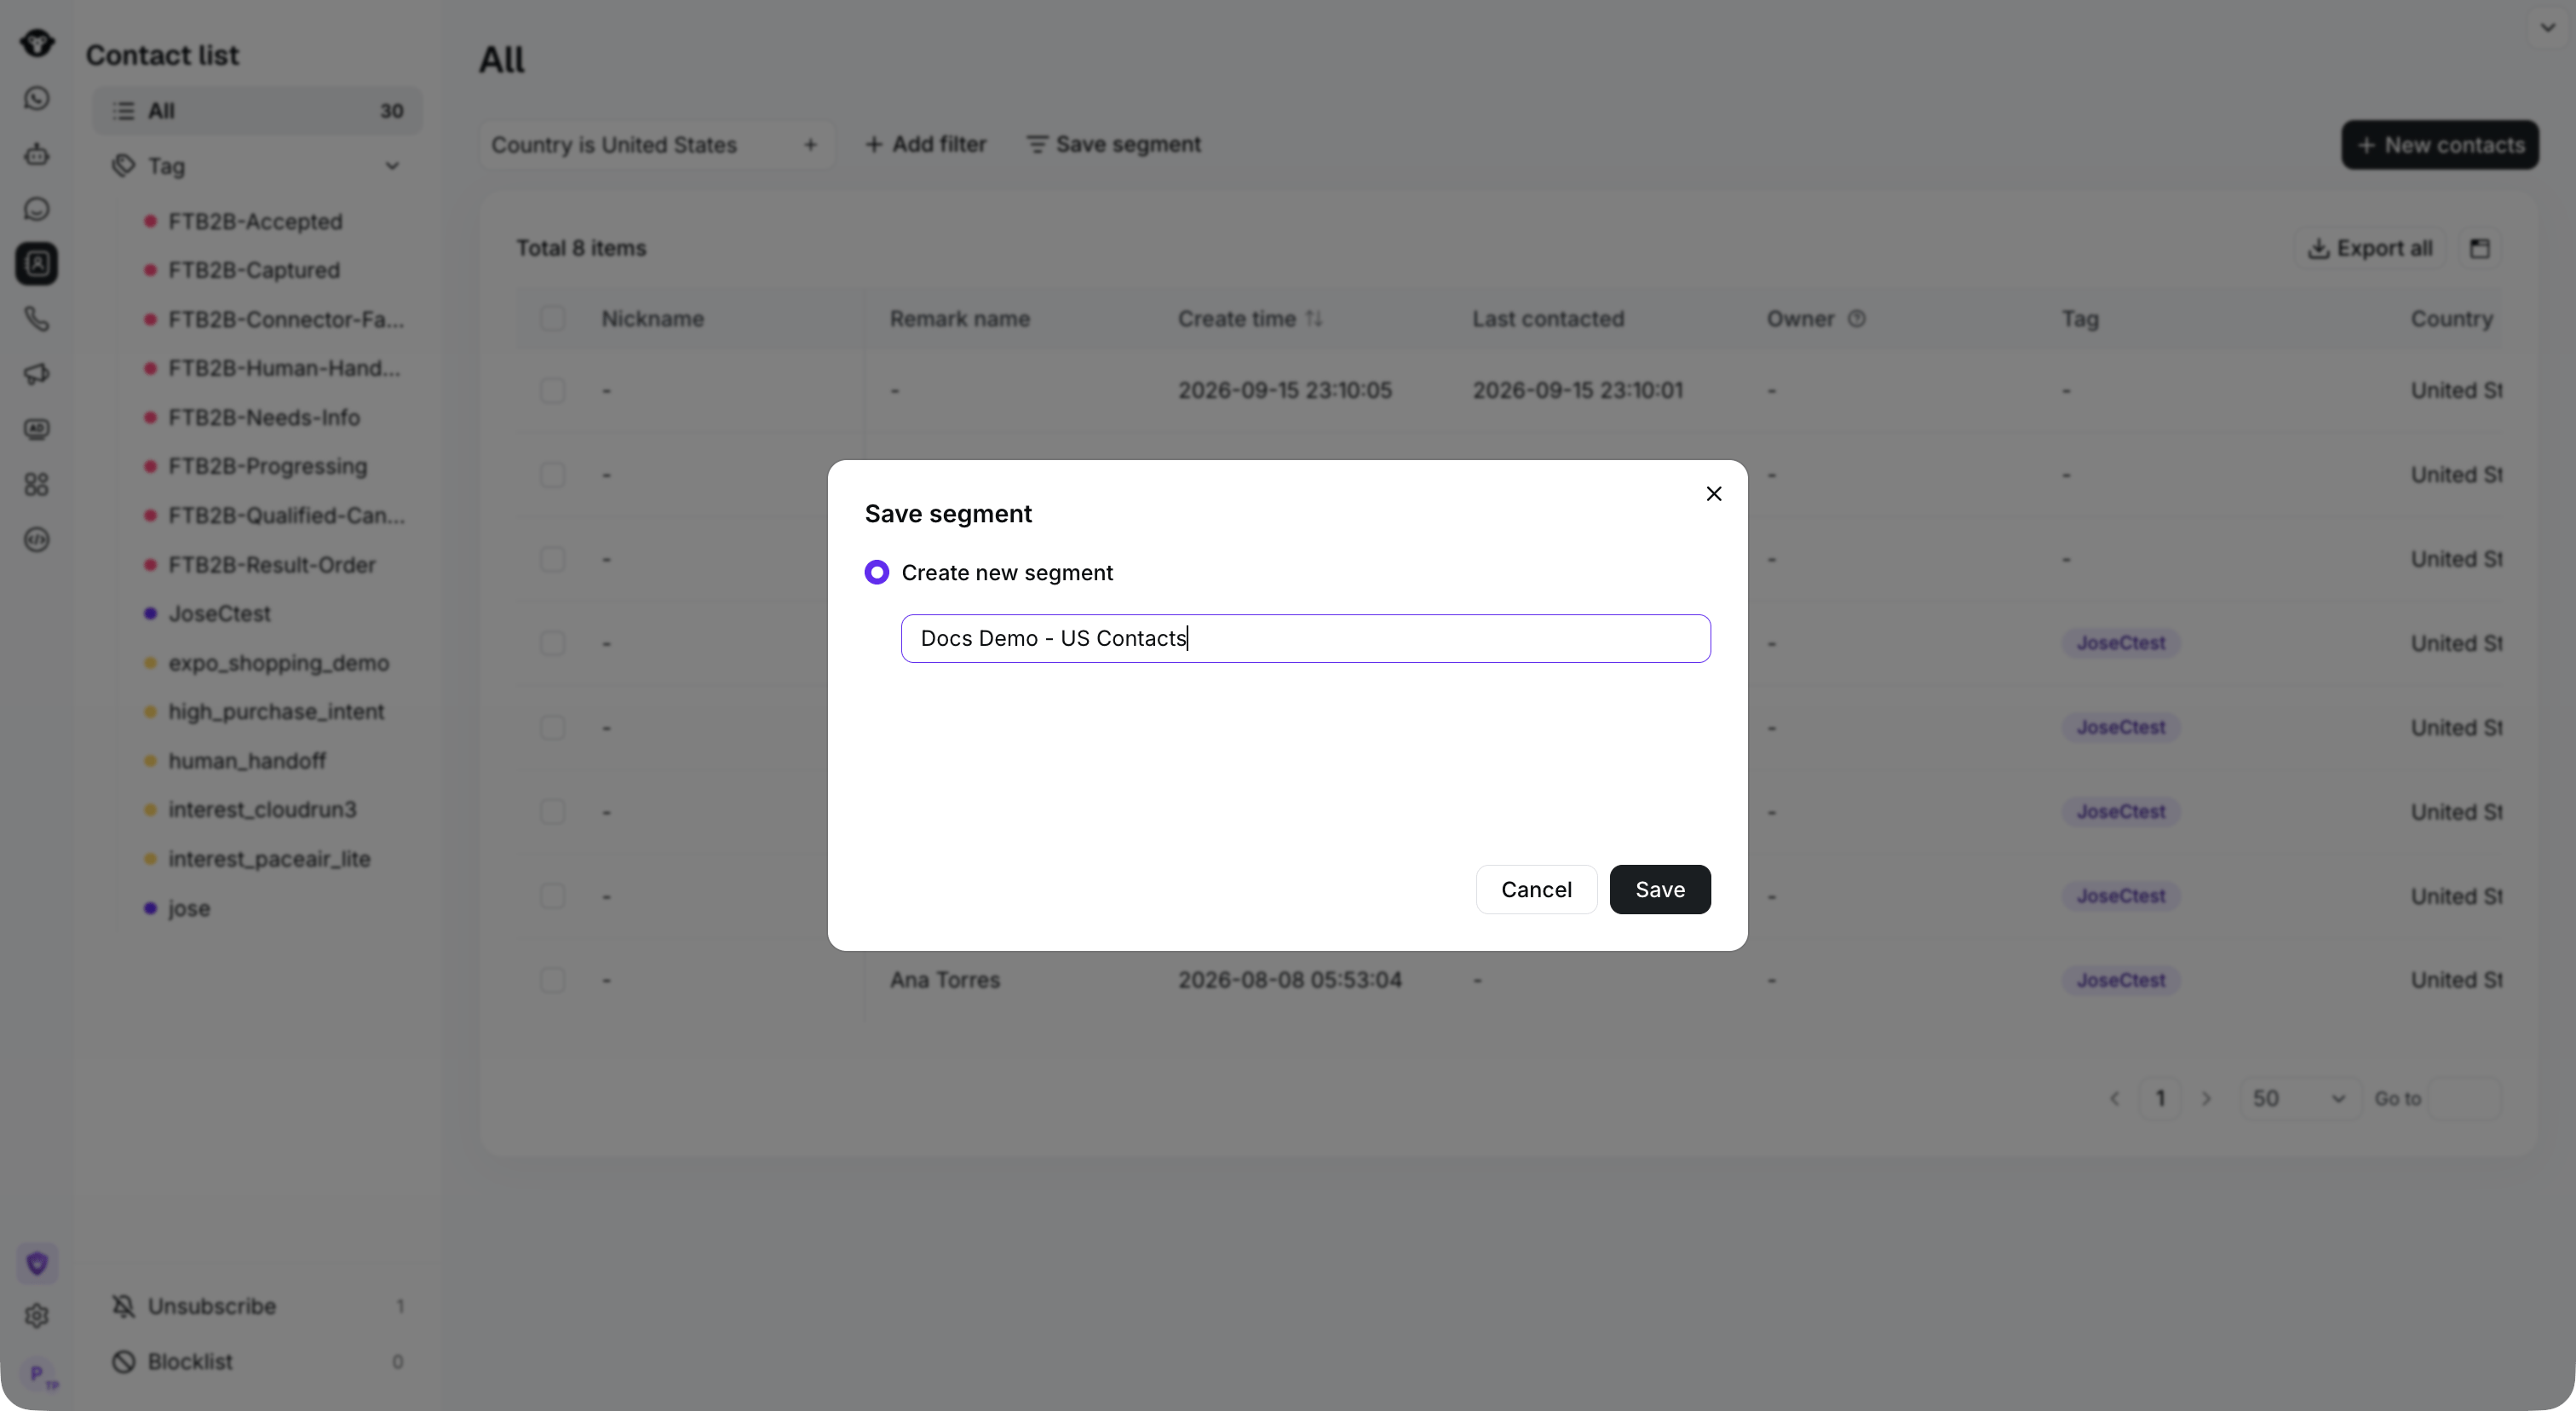2576x1411 pixels.
Task: Open the apps grid sidebar icon
Action: (x=37, y=485)
